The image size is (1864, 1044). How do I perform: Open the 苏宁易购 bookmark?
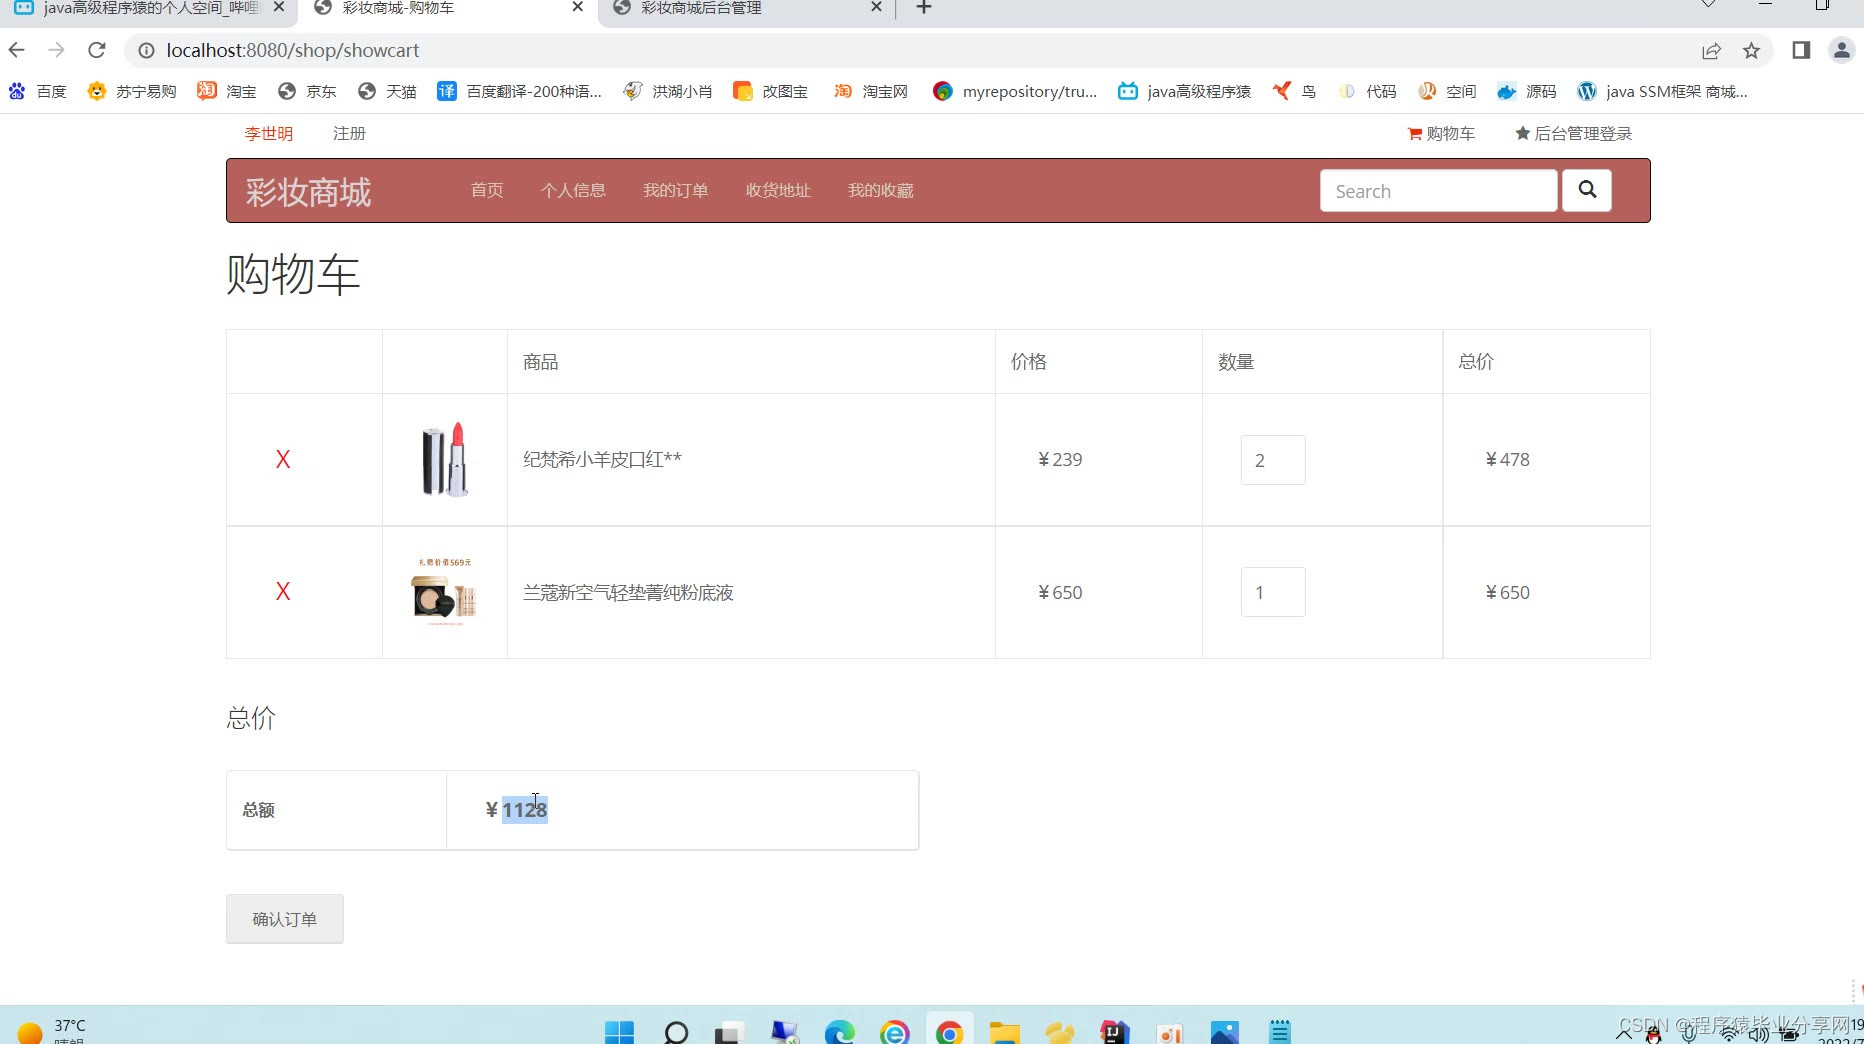coord(132,91)
